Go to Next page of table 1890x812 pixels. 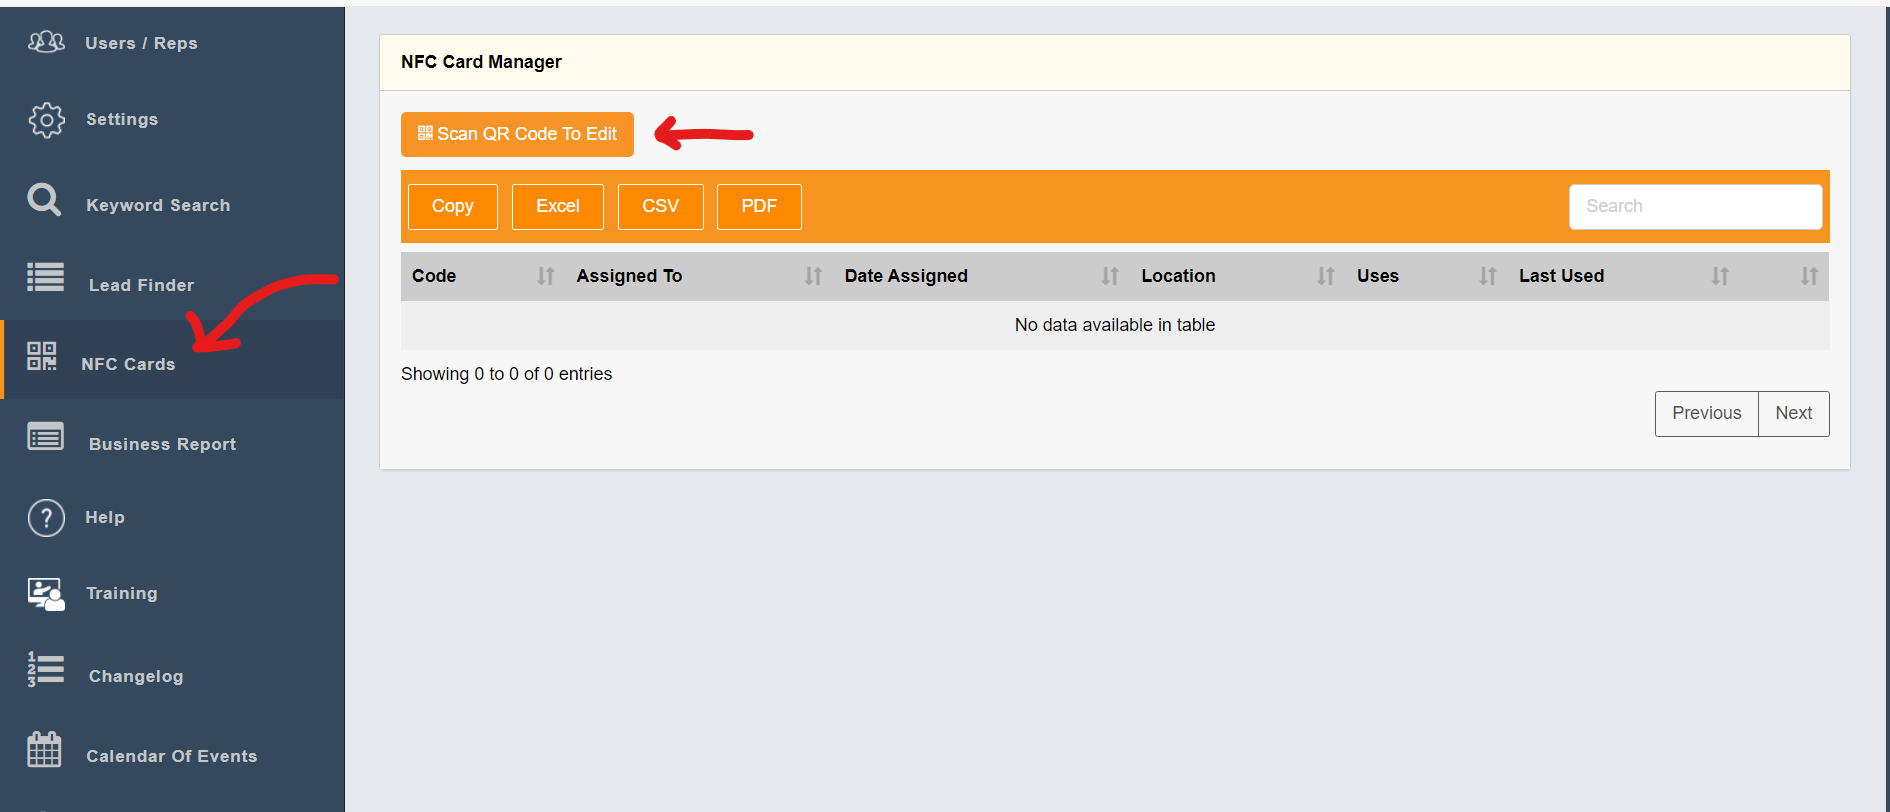[1793, 413]
